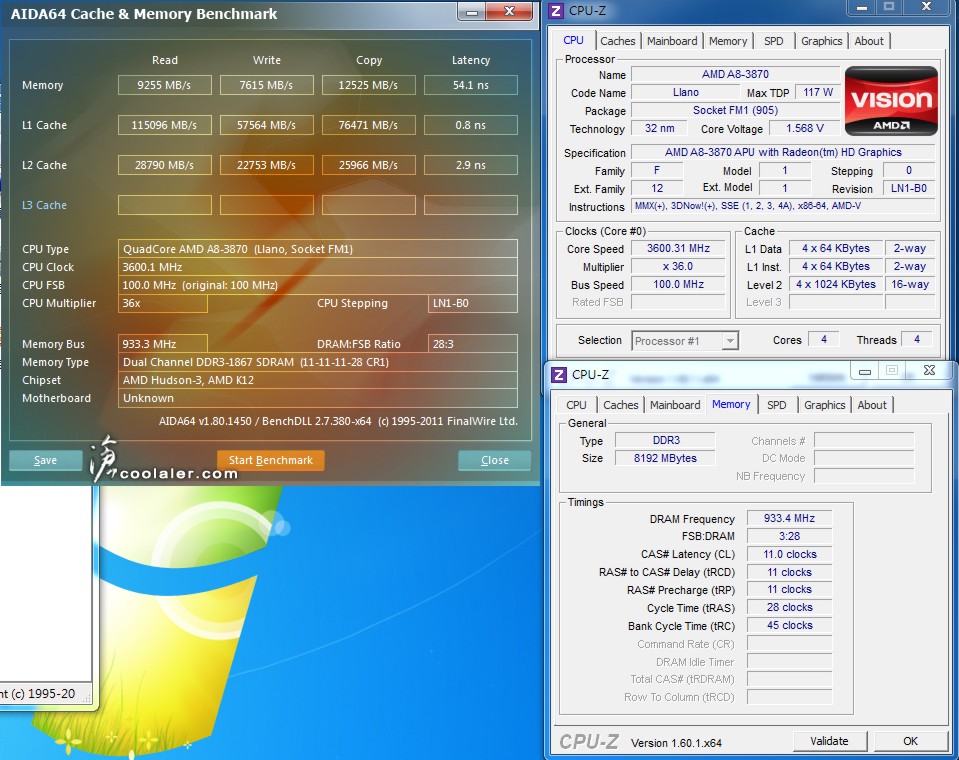Click the Bank Cycle Time 45 clocks value
This screenshot has width=959, height=760.
coord(789,625)
